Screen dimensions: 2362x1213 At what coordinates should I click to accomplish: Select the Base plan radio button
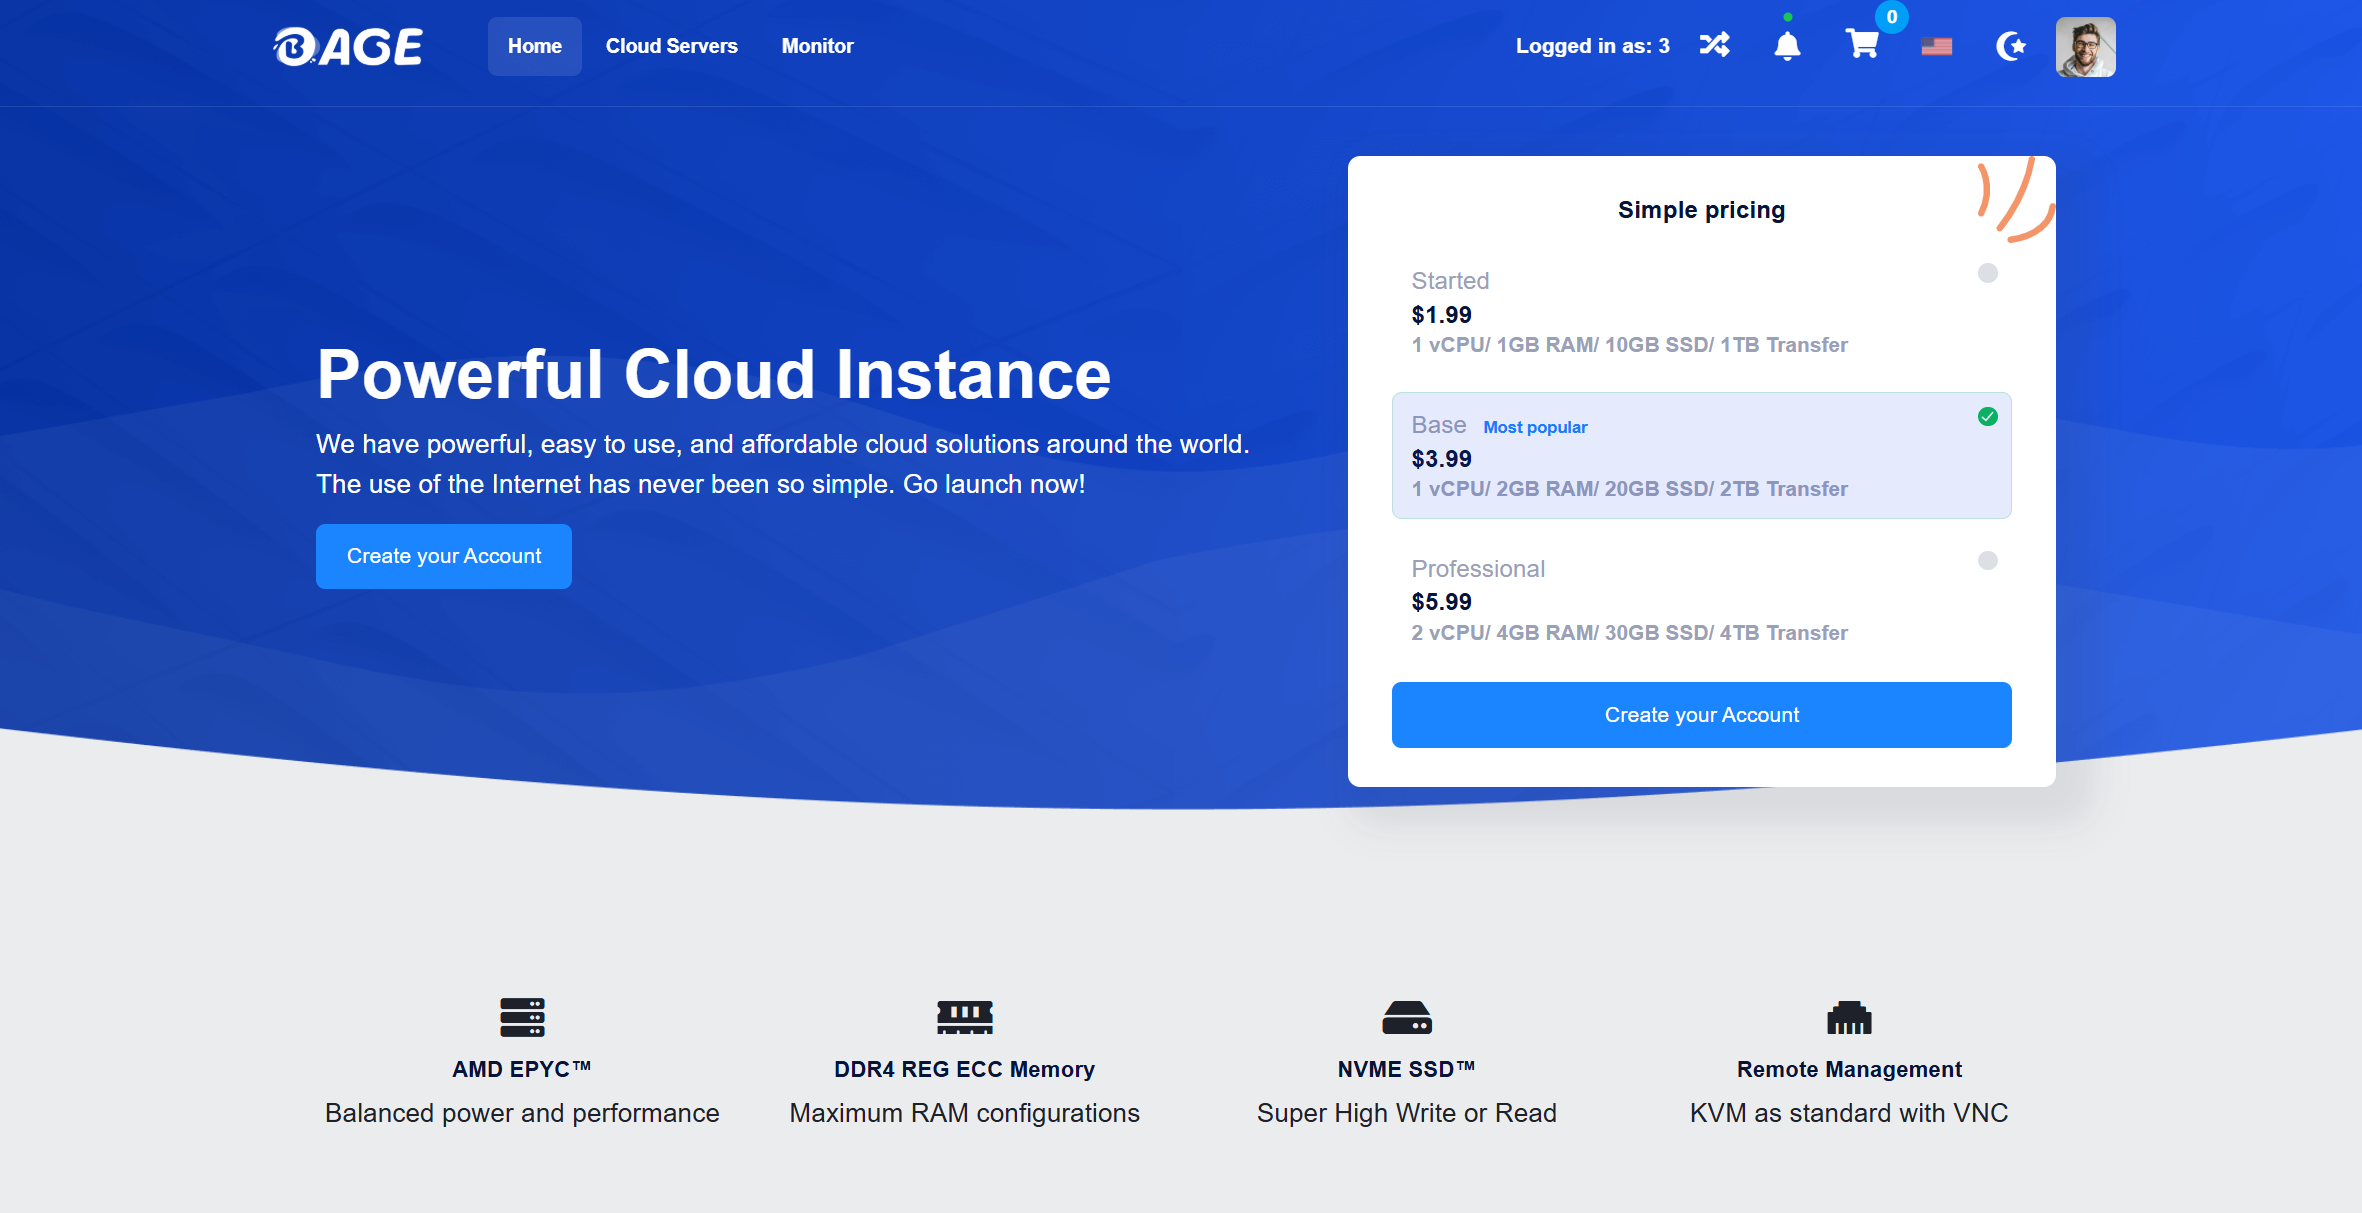1987,417
